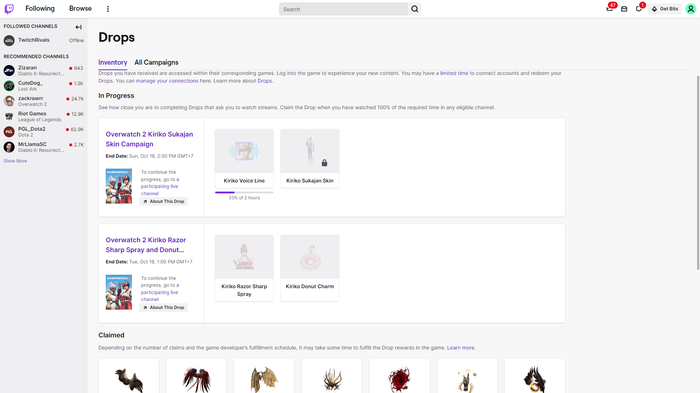
Task: Open Learn more link under Claimed
Action: (461, 347)
